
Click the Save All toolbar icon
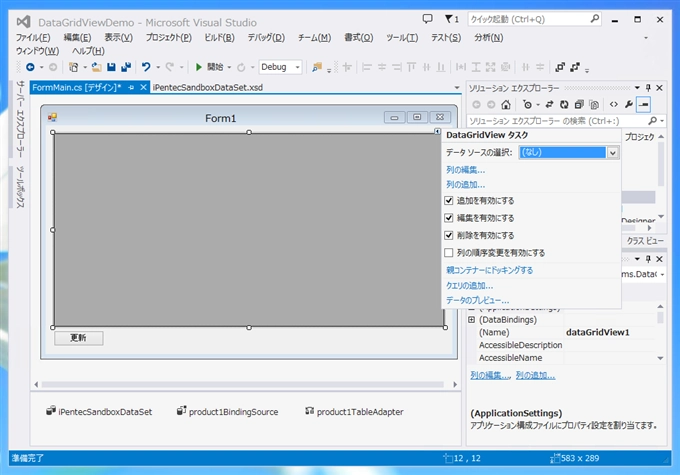124,67
